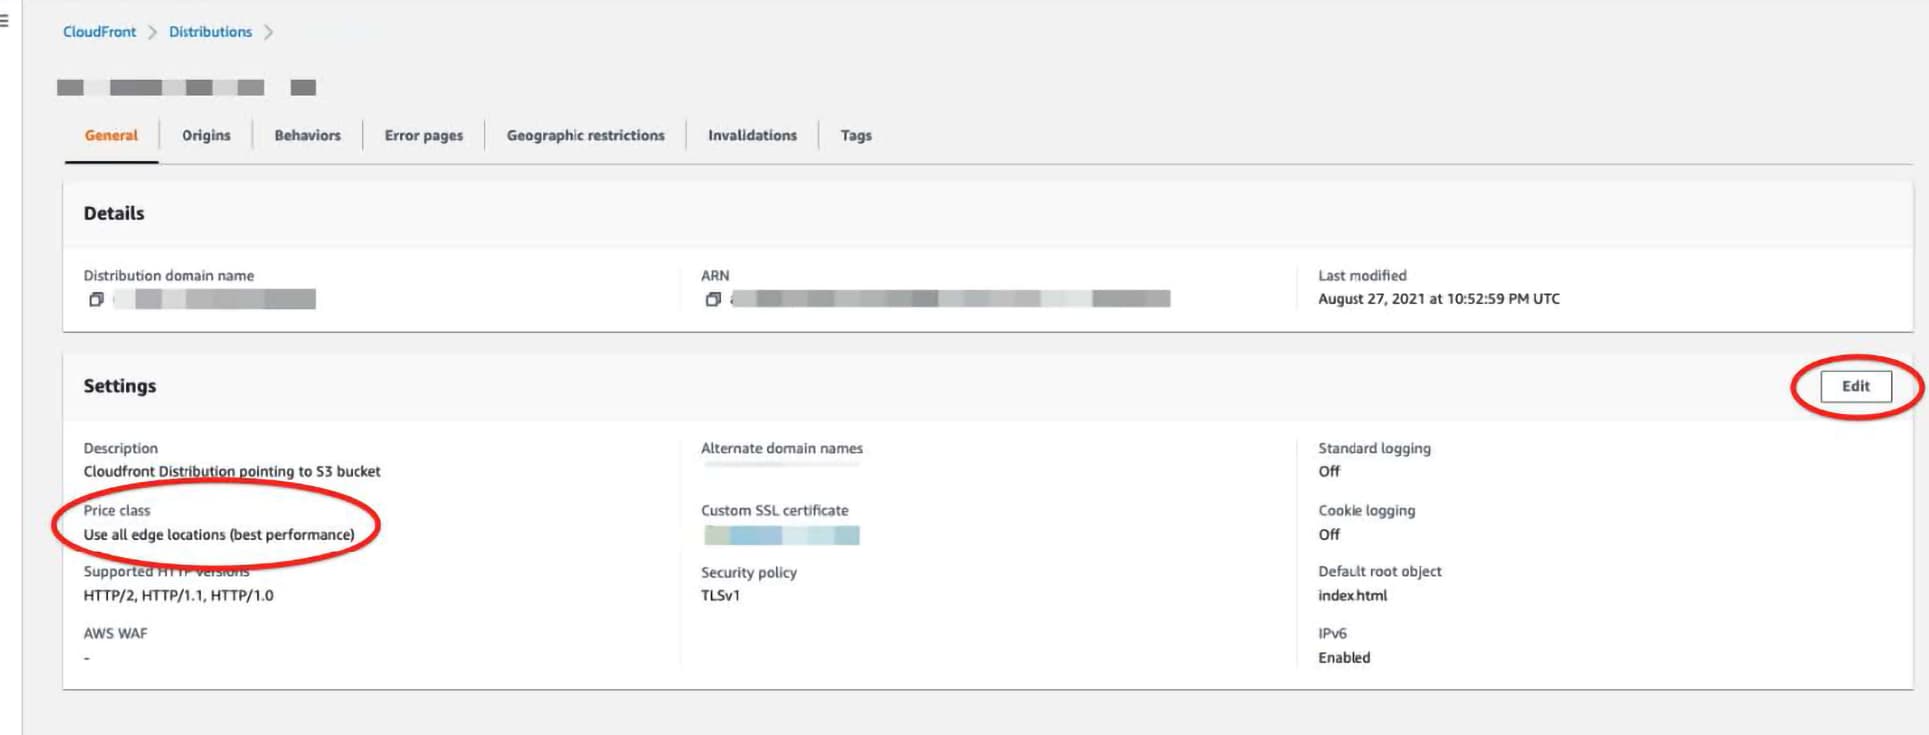Show the Error pages tab
The width and height of the screenshot is (1929, 735).
point(424,135)
